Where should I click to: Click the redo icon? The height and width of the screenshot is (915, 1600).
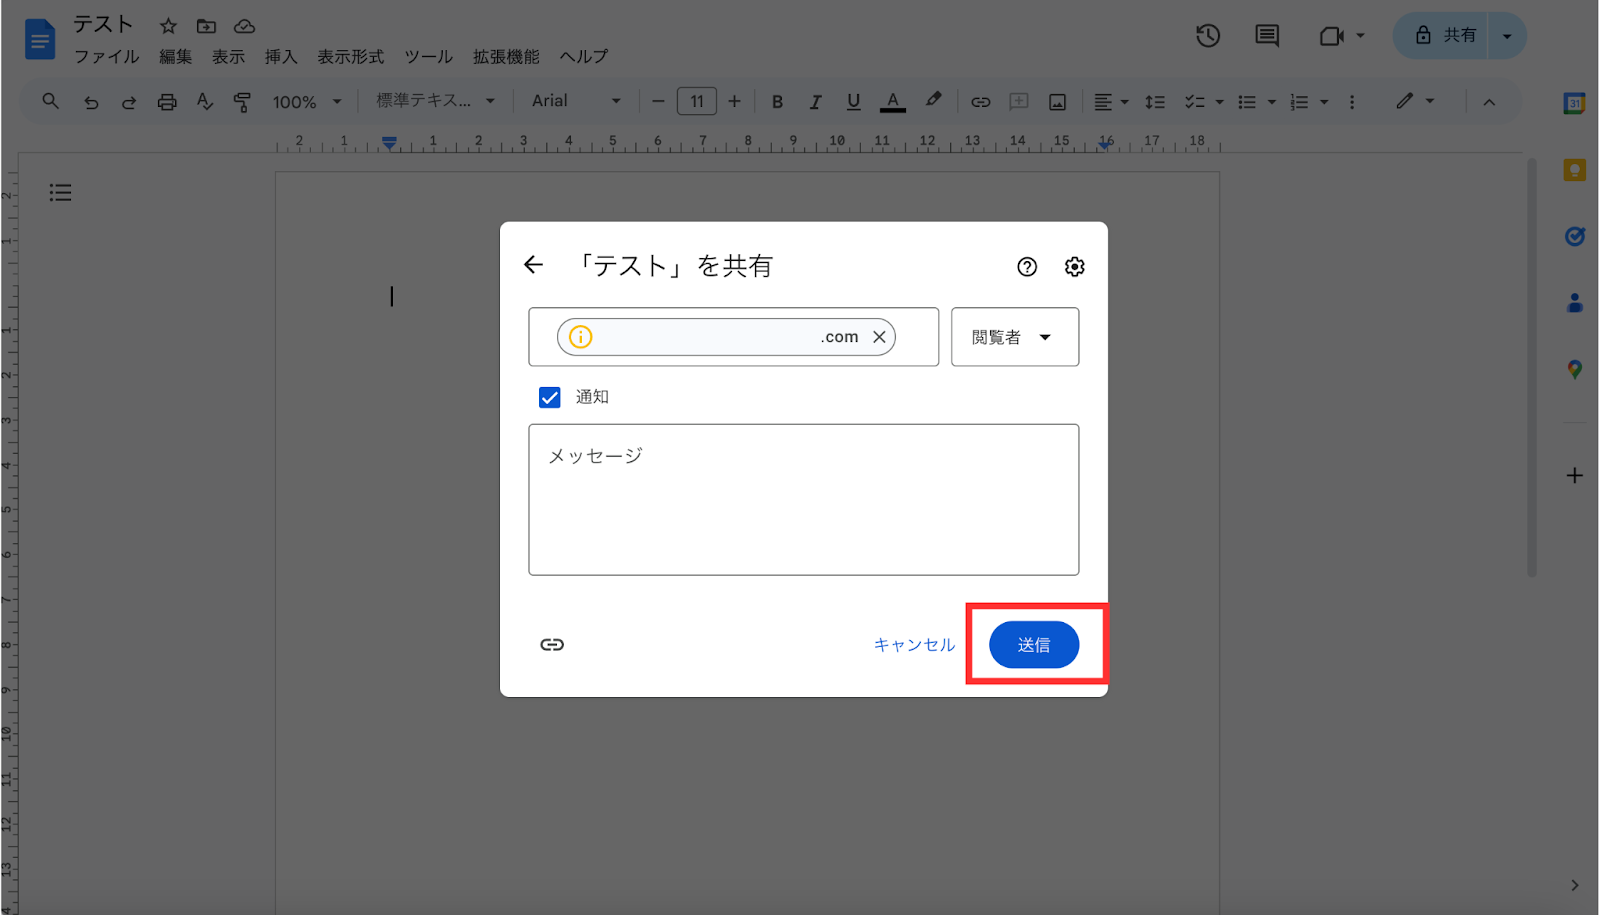[129, 102]
